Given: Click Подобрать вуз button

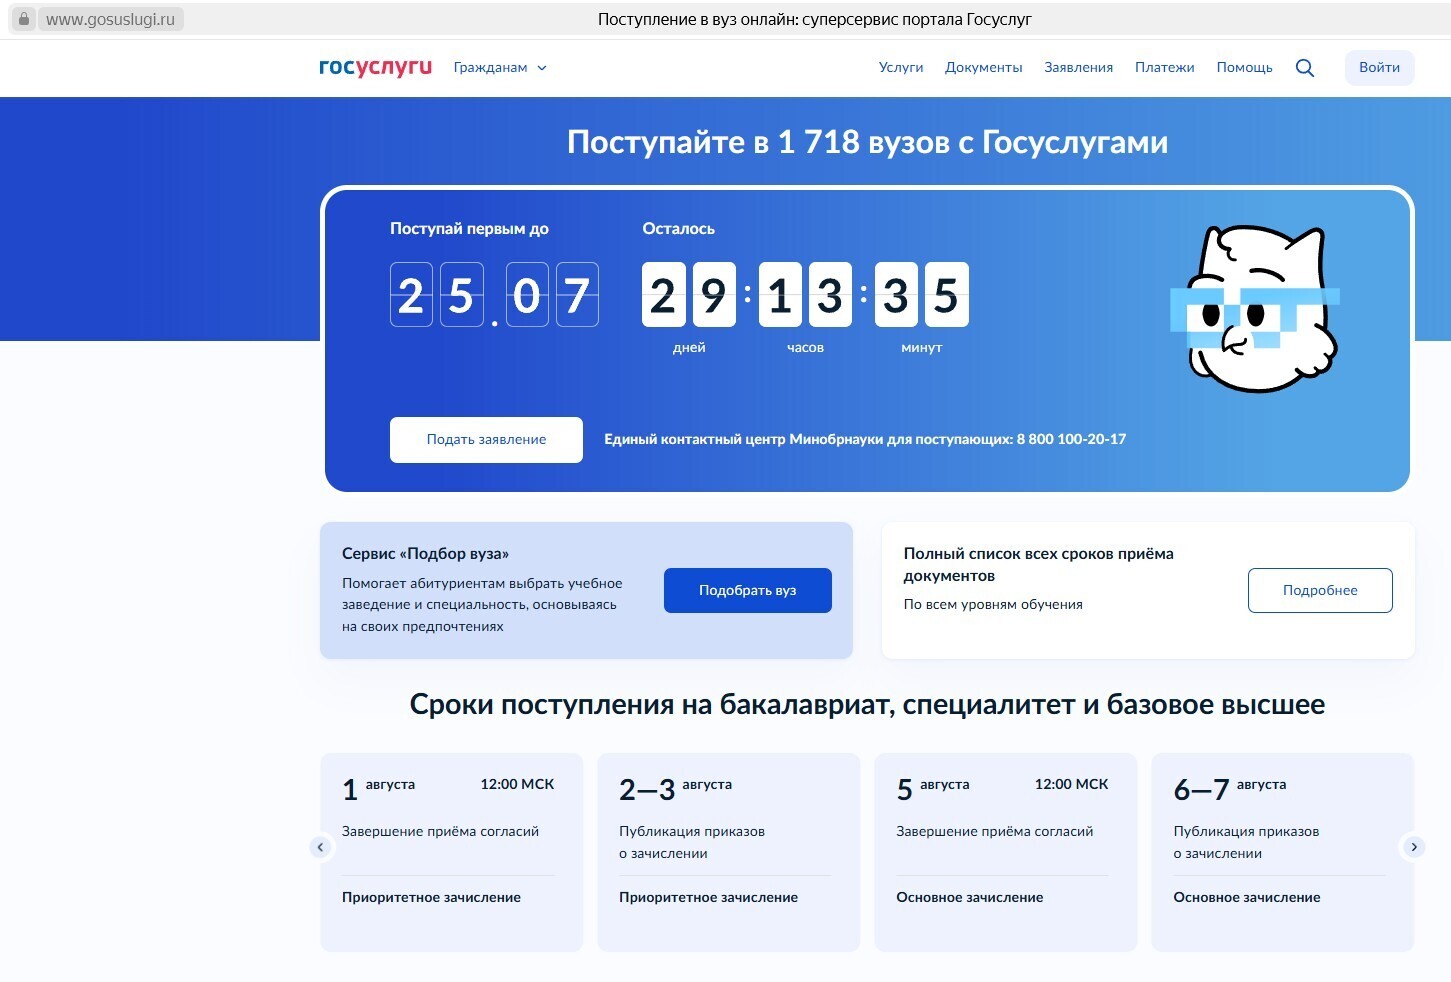Looking at the screenshot, I should pos(748,590).
